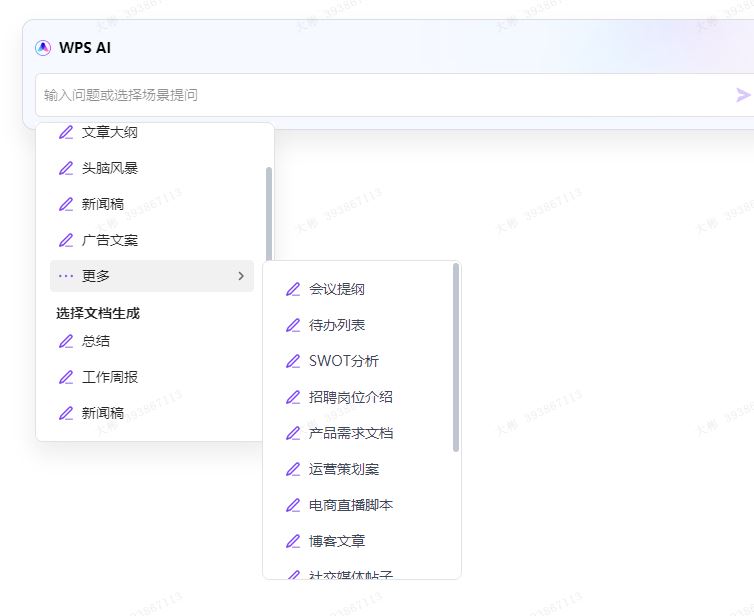
Task: Click pen icon beside 总结
Action: pyautogui.click(x=66, y=341)
